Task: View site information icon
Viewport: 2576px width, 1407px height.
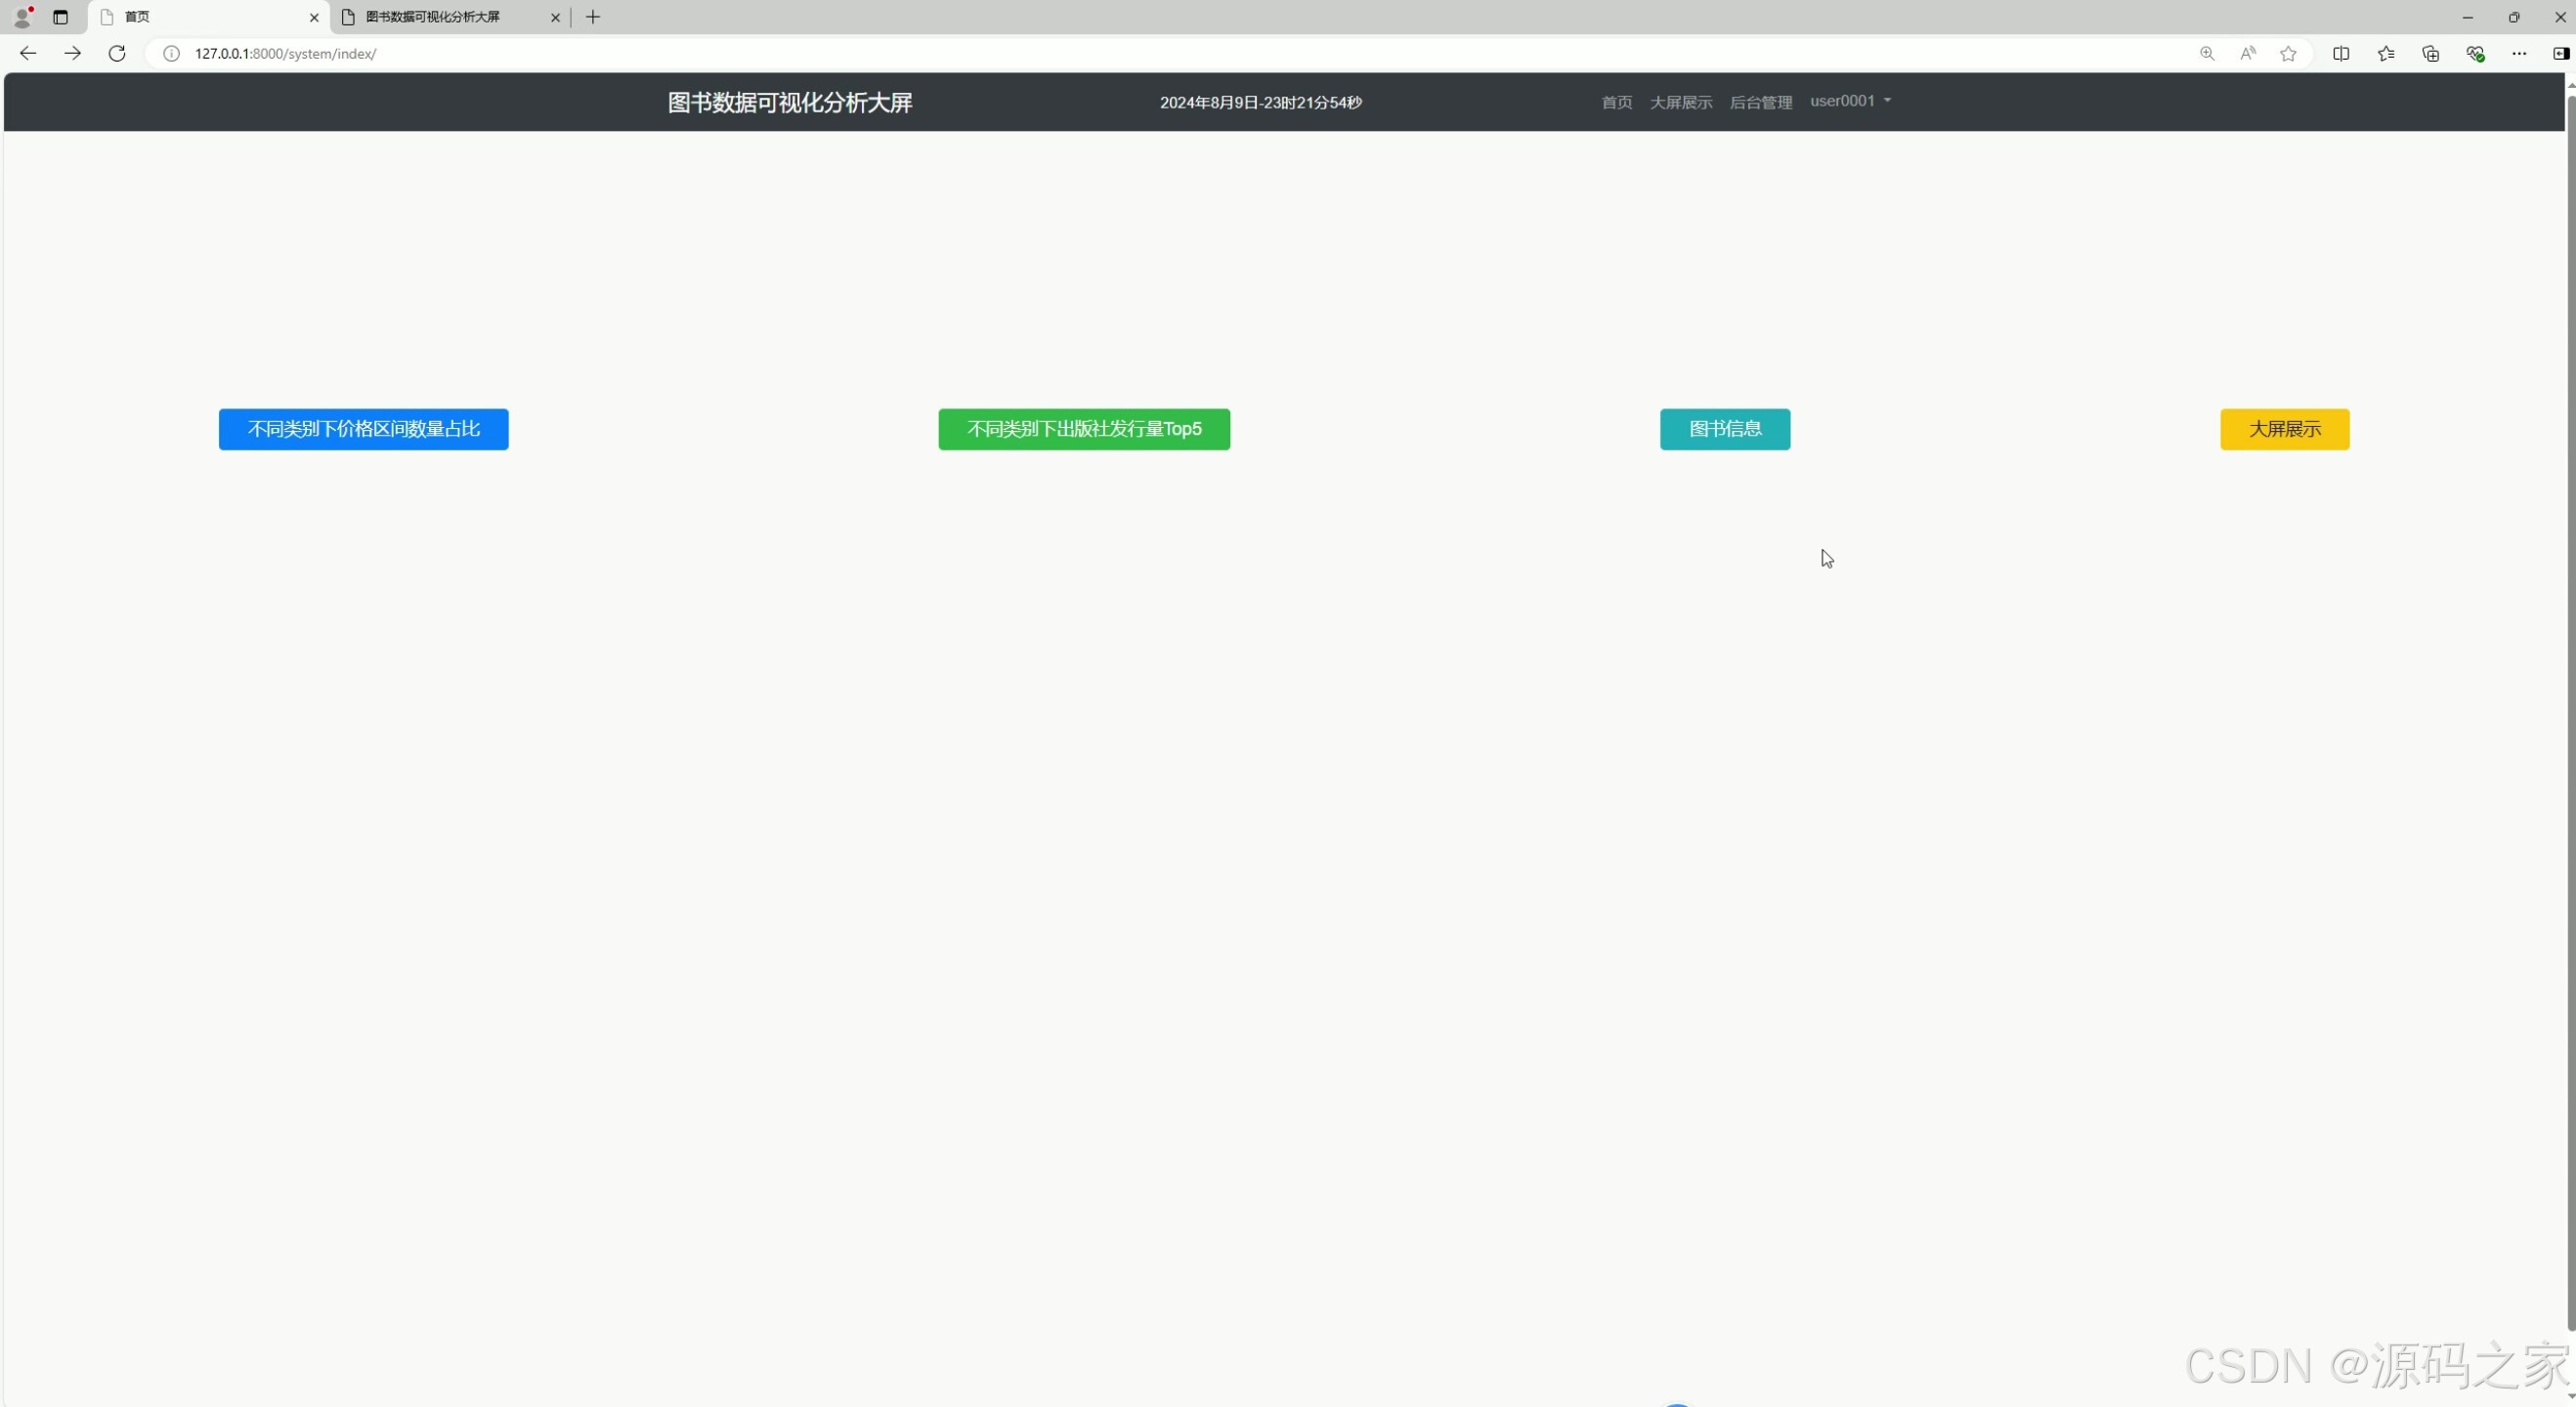Action: pos(171,53)
